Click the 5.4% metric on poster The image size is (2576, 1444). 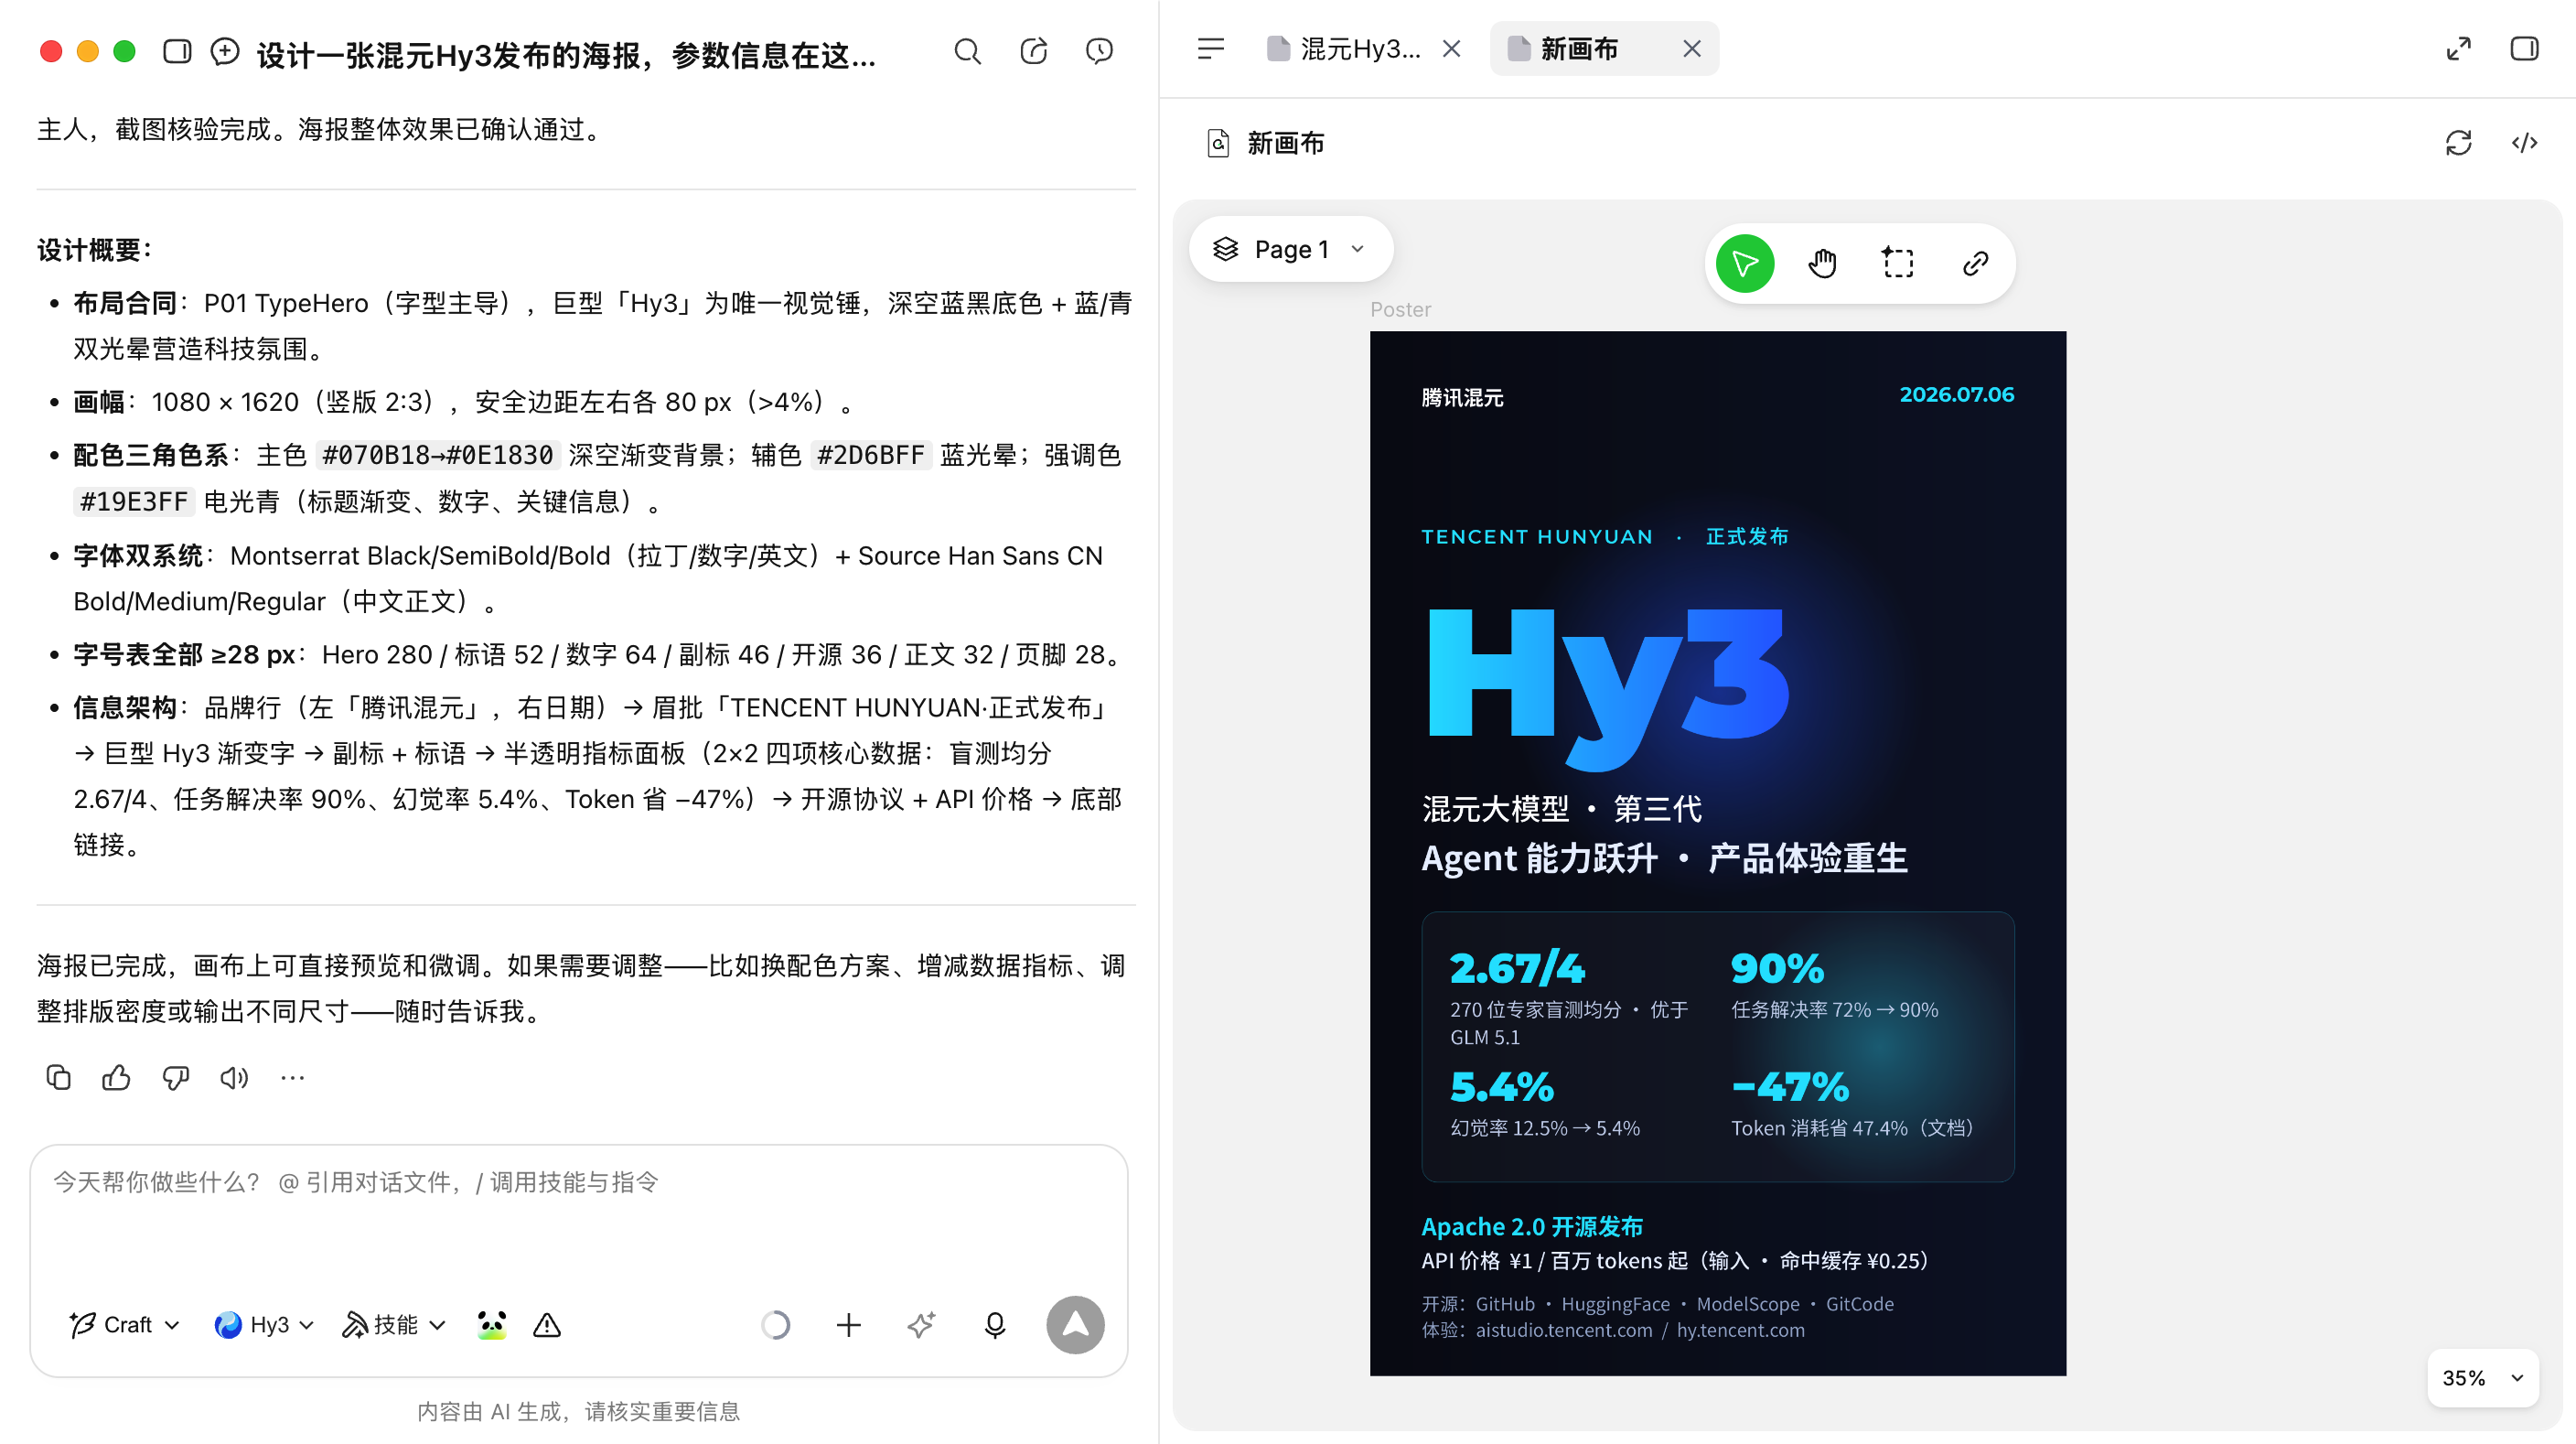click(x=1502, y=1087)
